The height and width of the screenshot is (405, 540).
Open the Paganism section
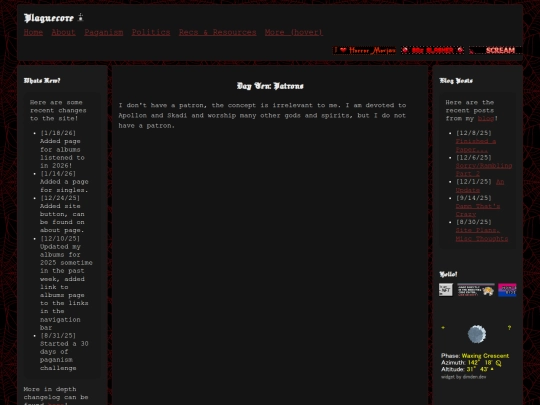point(104,32)
